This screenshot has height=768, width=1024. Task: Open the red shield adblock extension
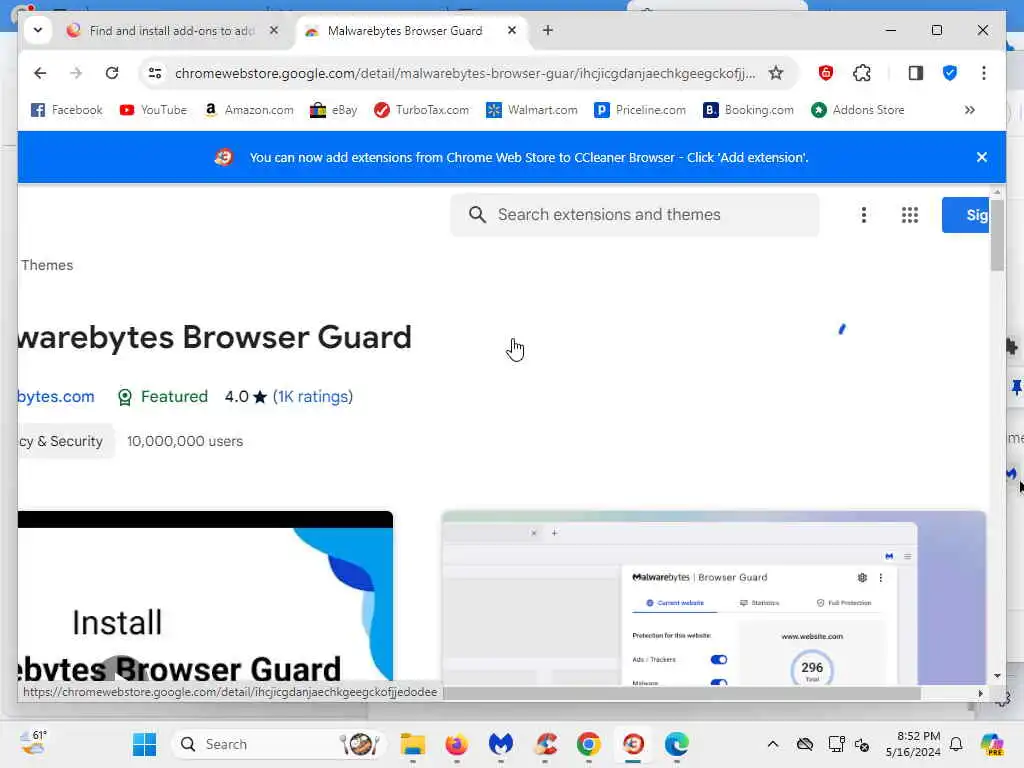825,73
